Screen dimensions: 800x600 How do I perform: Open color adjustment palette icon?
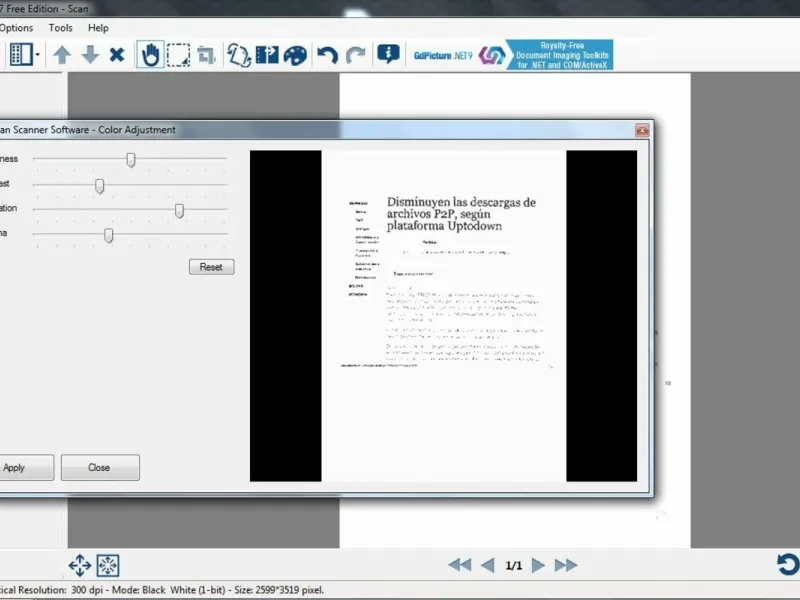coord(295,55)
